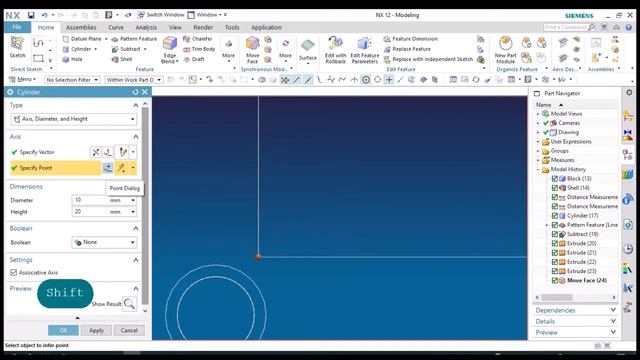The width and height of the screenshot is (640, 360).
Task: Toggle Move Face (24) checkbox
Action: (x=555, y=280)
